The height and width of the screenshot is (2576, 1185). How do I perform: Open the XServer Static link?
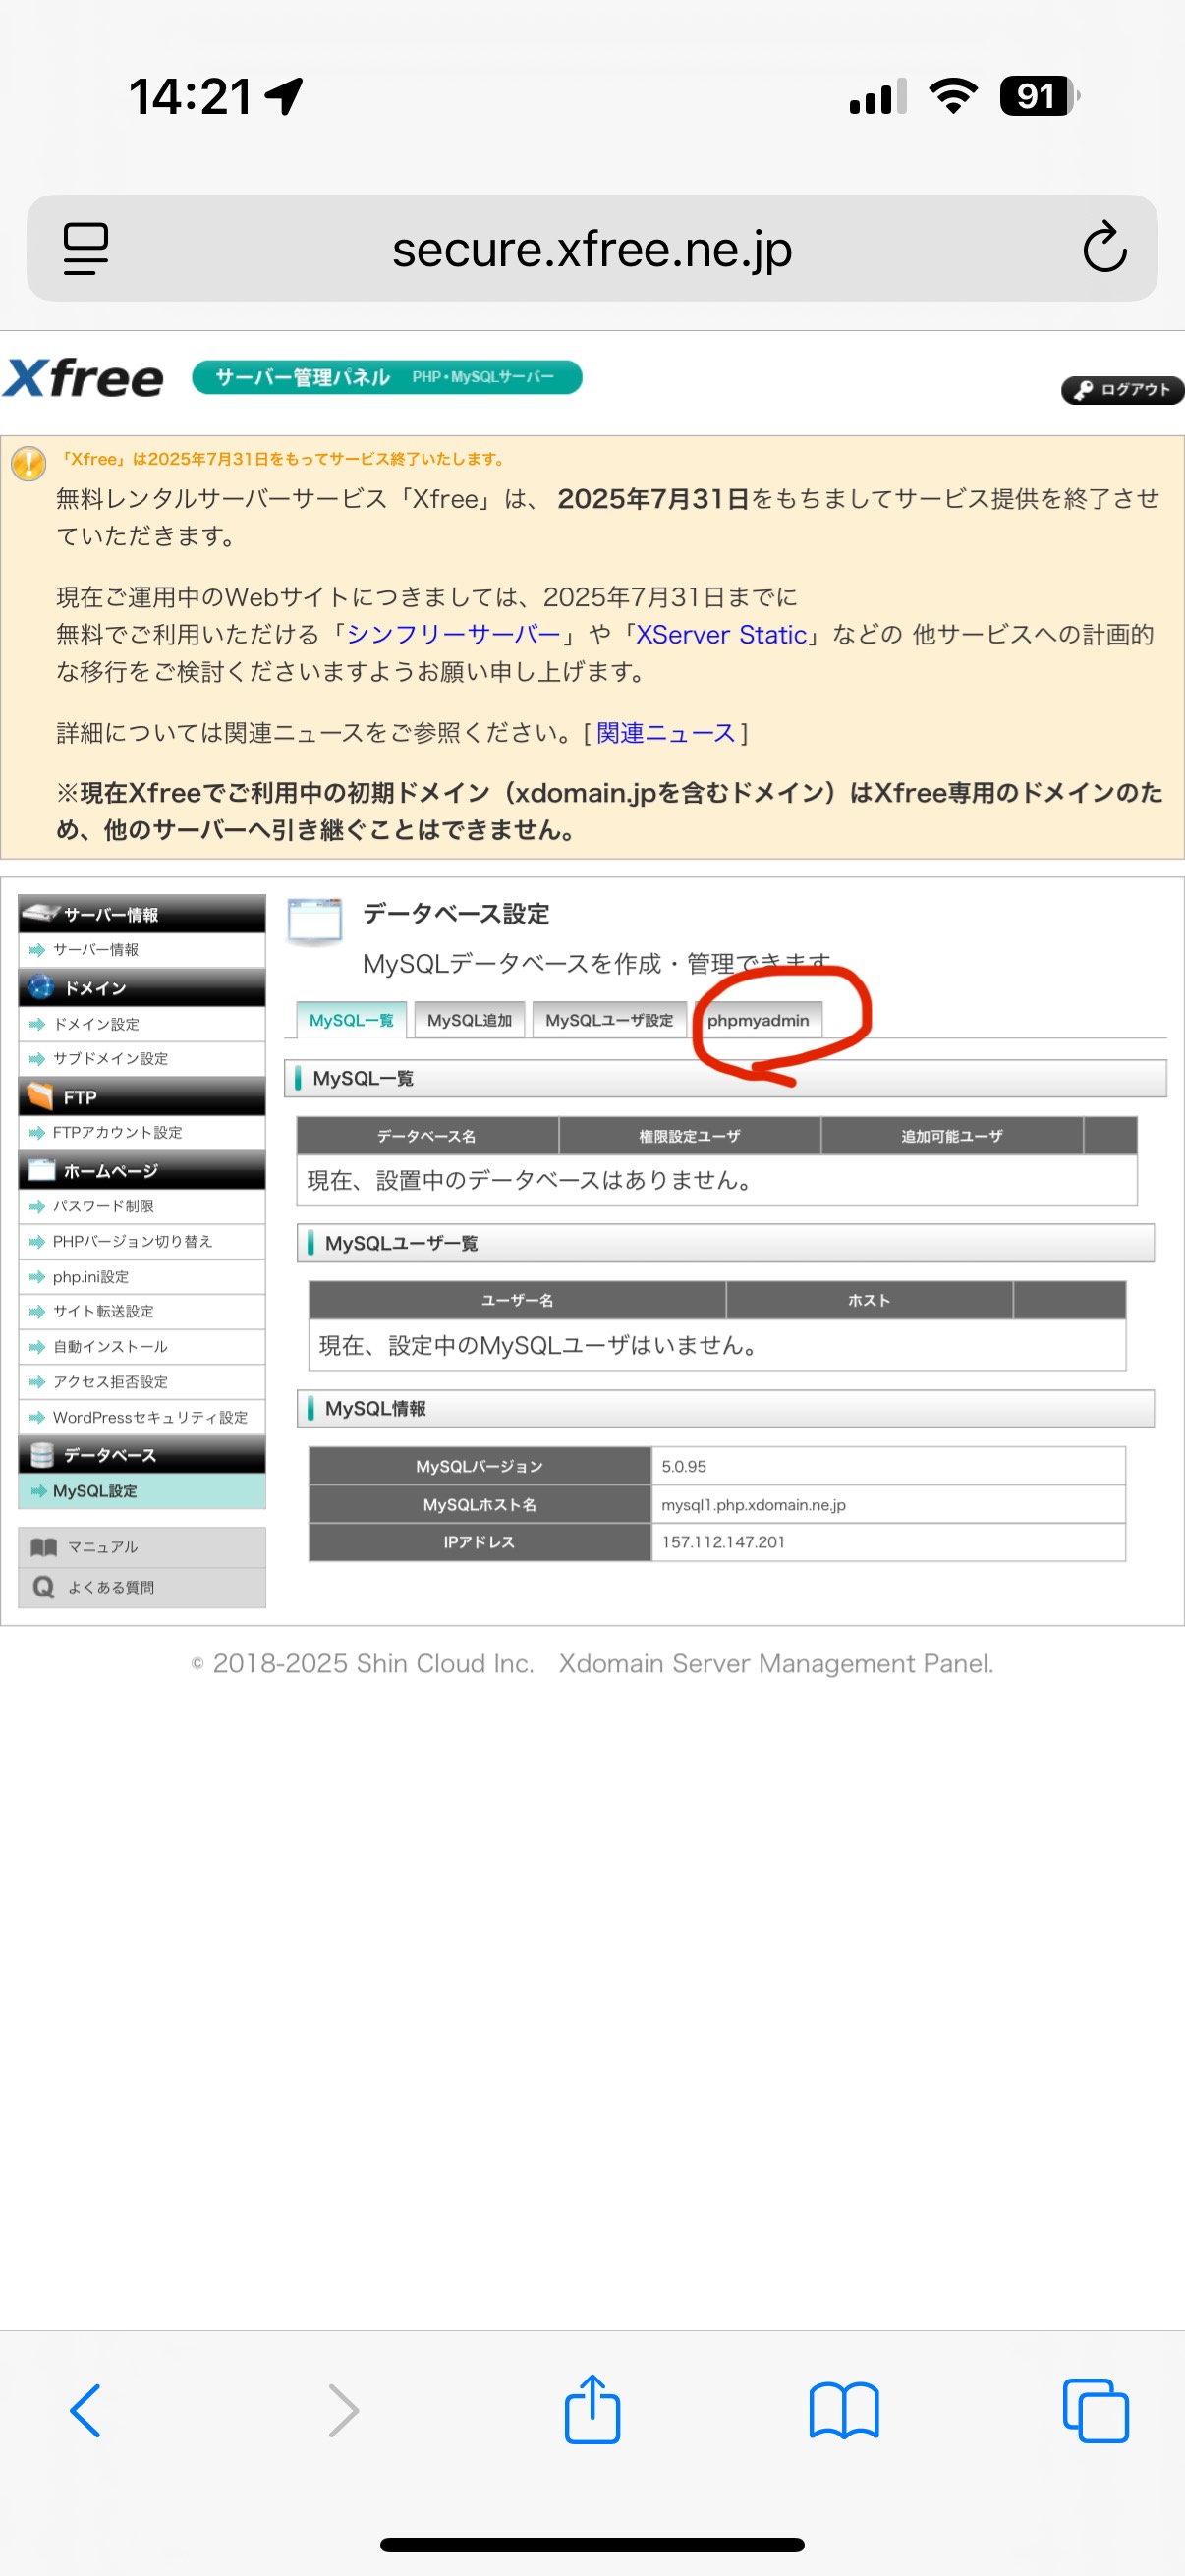coord(721,635)
